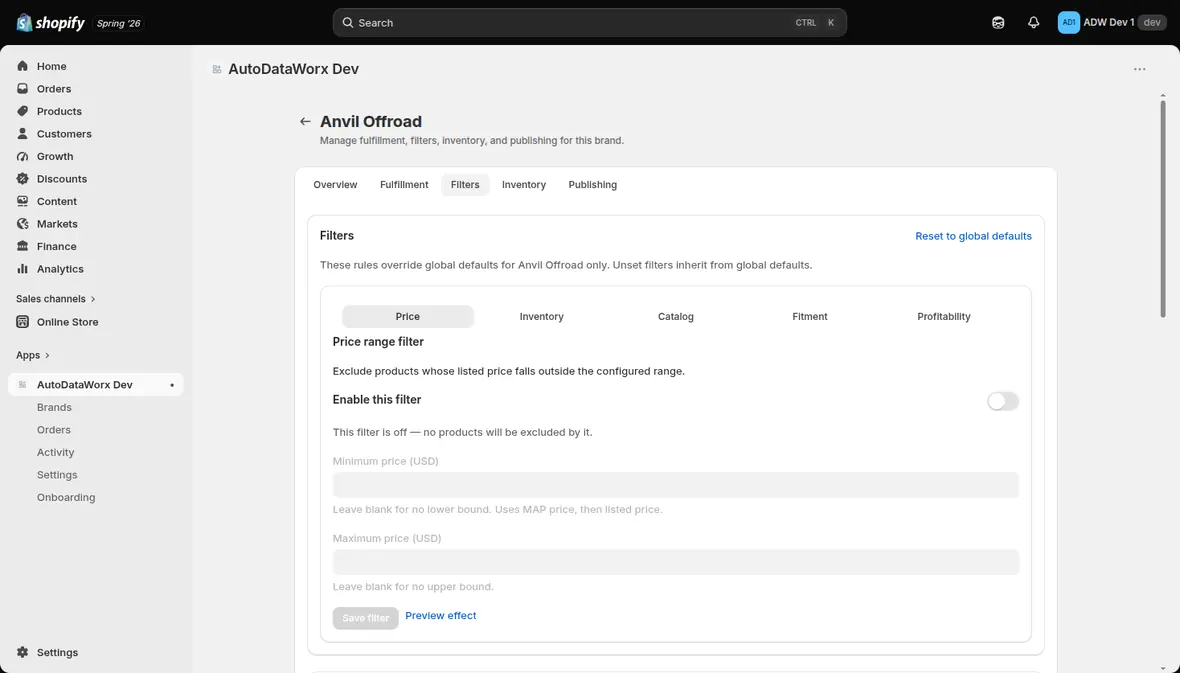1180x673 pixels.
Task: Select the Finance bank icon
Action: click(x=23, y=247)
